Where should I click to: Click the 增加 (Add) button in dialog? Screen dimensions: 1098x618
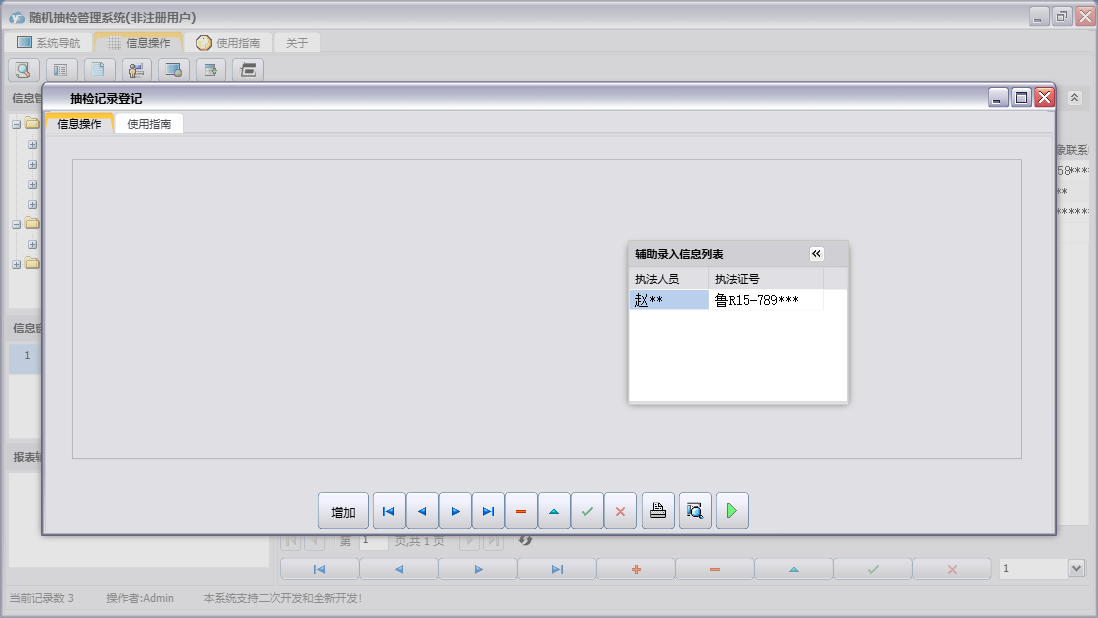[x=343, y=511]
